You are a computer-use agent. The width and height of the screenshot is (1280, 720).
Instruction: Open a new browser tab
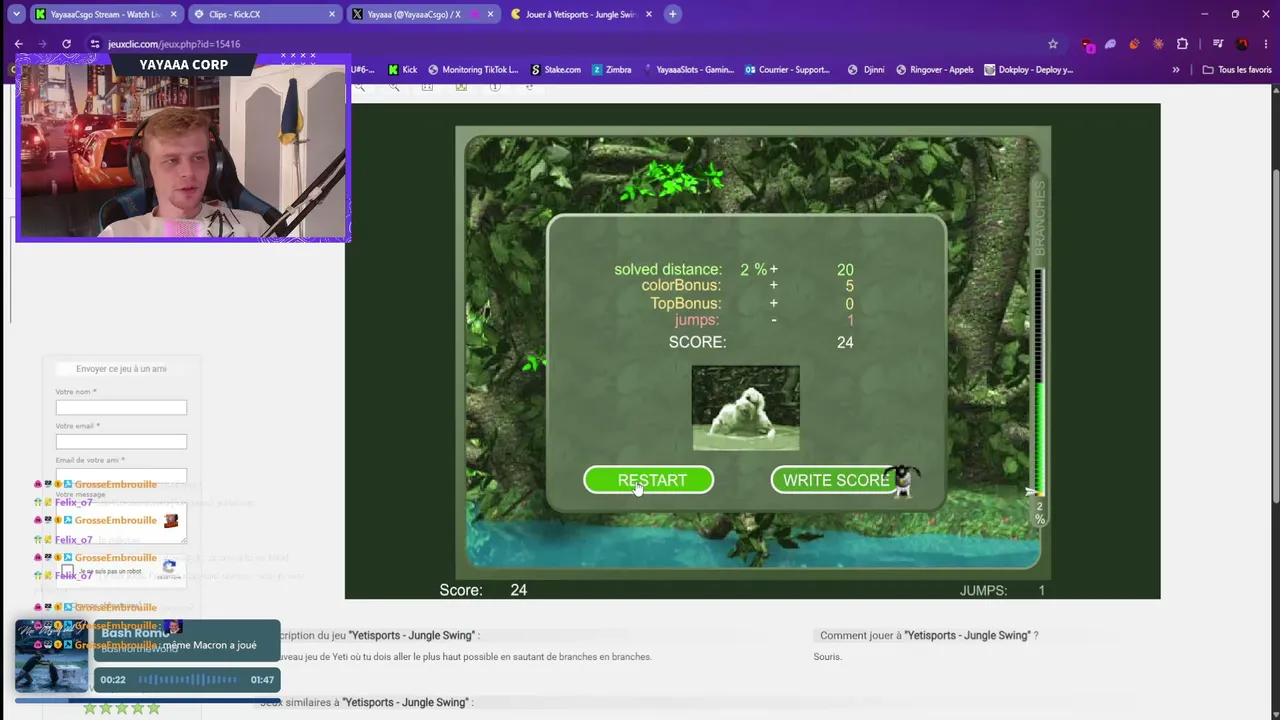(x=673, y=14)
